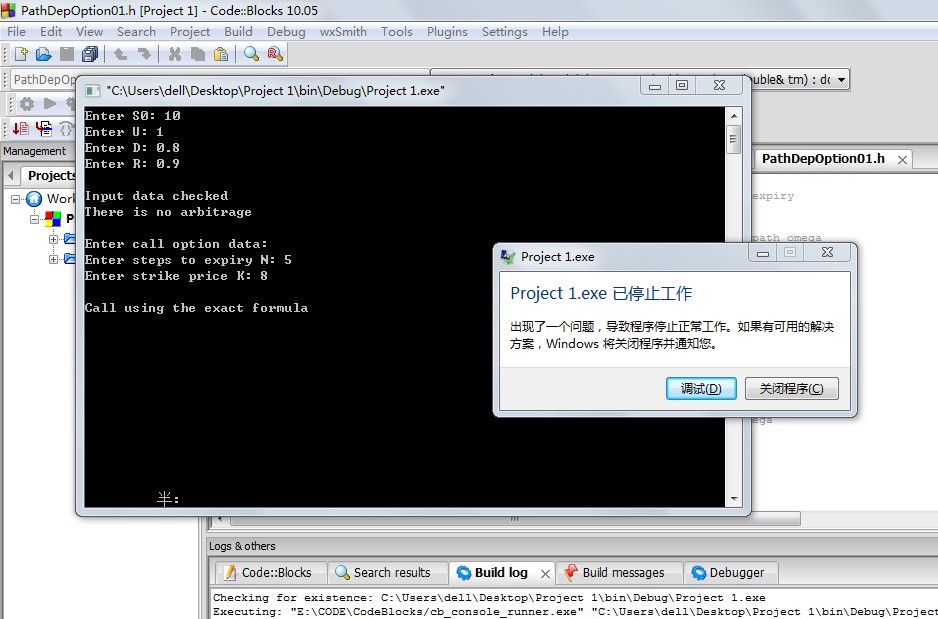Expand the second folder under the project
The height and width of the screenshot is (619, 938).
tap(53, 259)
